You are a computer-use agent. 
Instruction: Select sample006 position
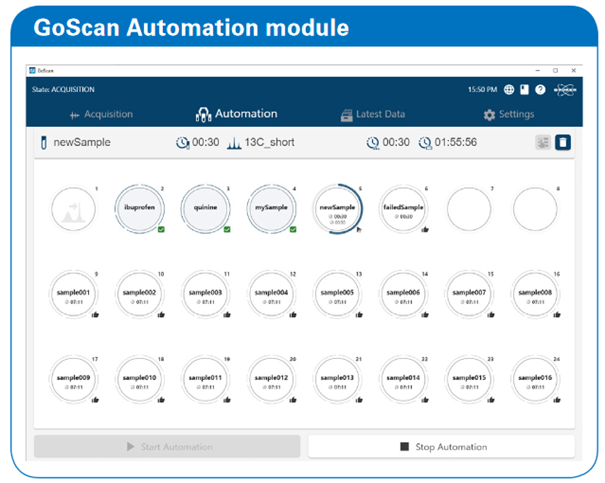tap(403, 294)
